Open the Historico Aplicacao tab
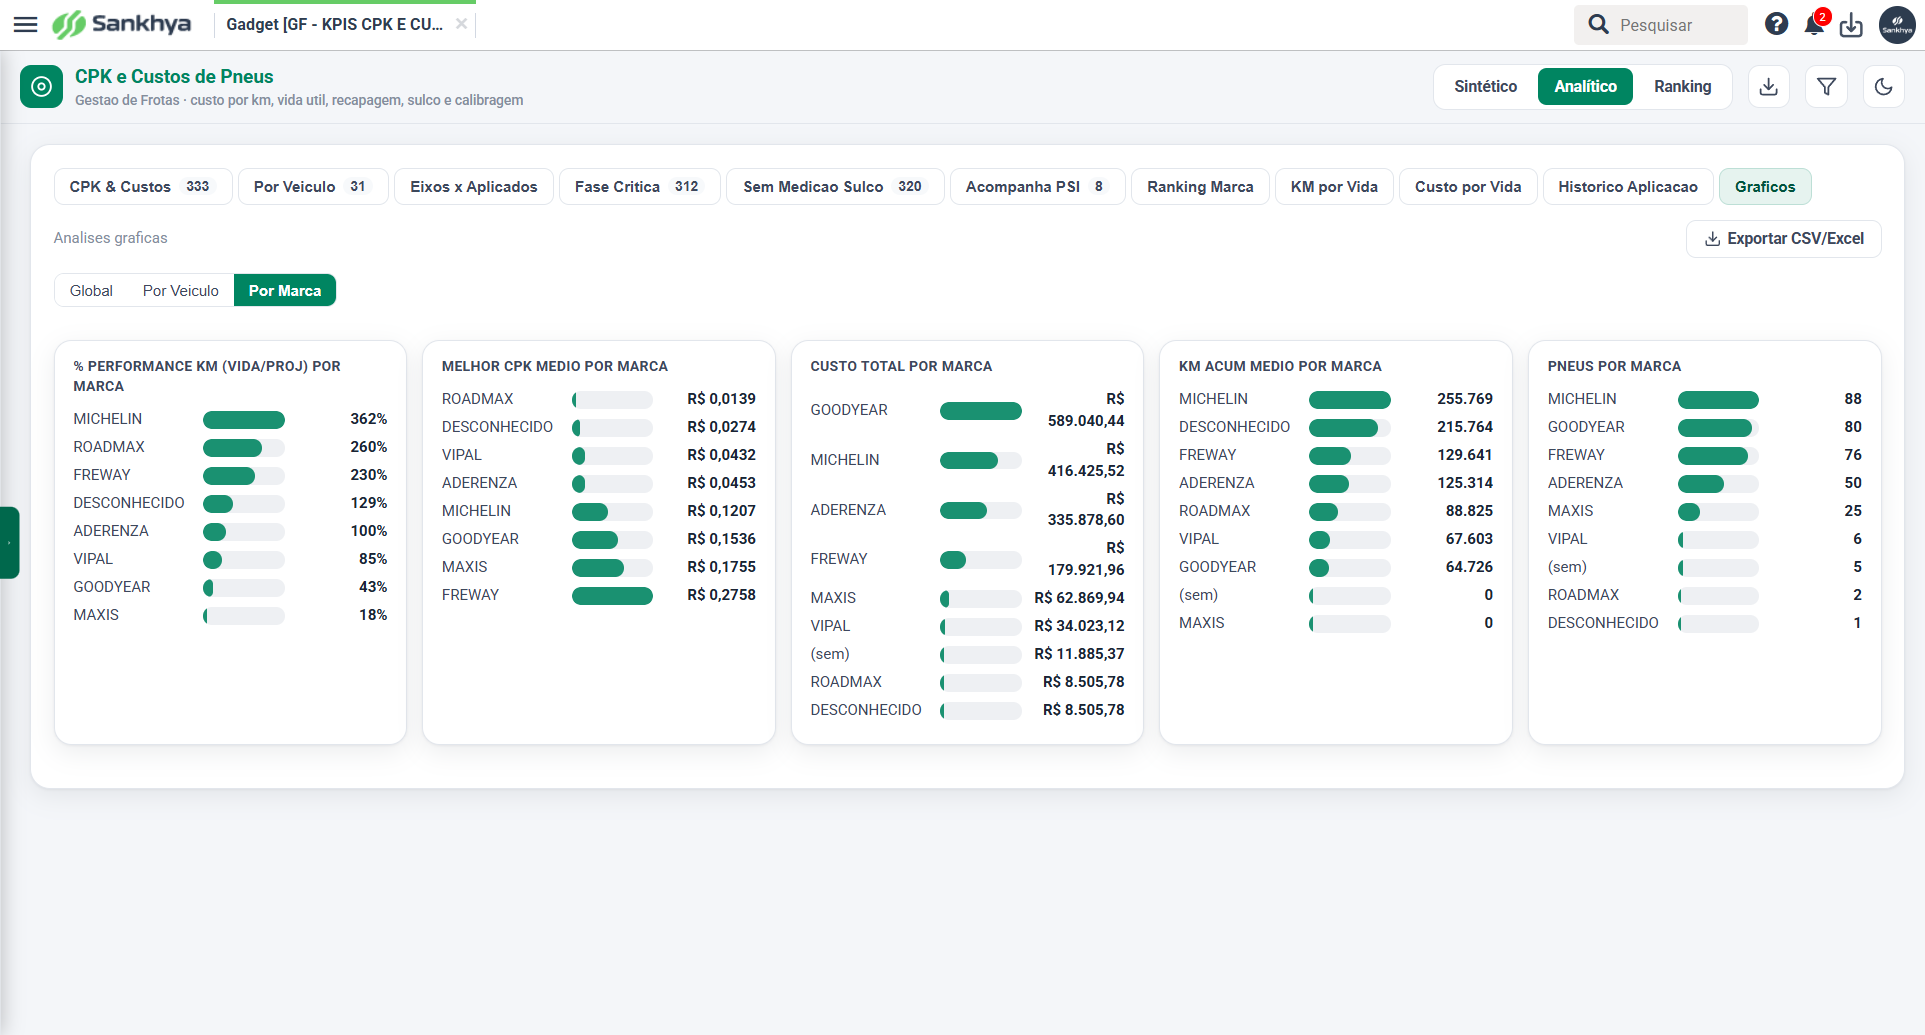Image resolution: width=1925 pixels, height=1035 pixels. [x=1627, y=187]
